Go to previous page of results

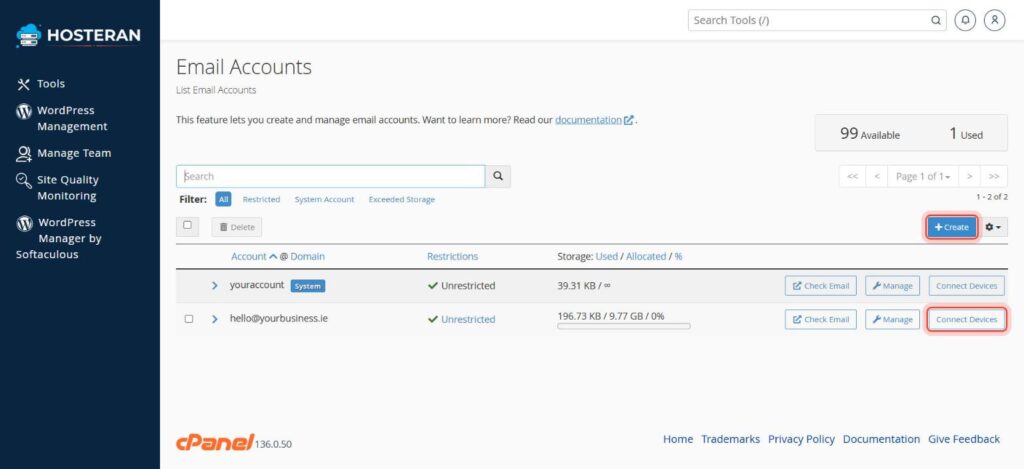(x=876, y=176)
